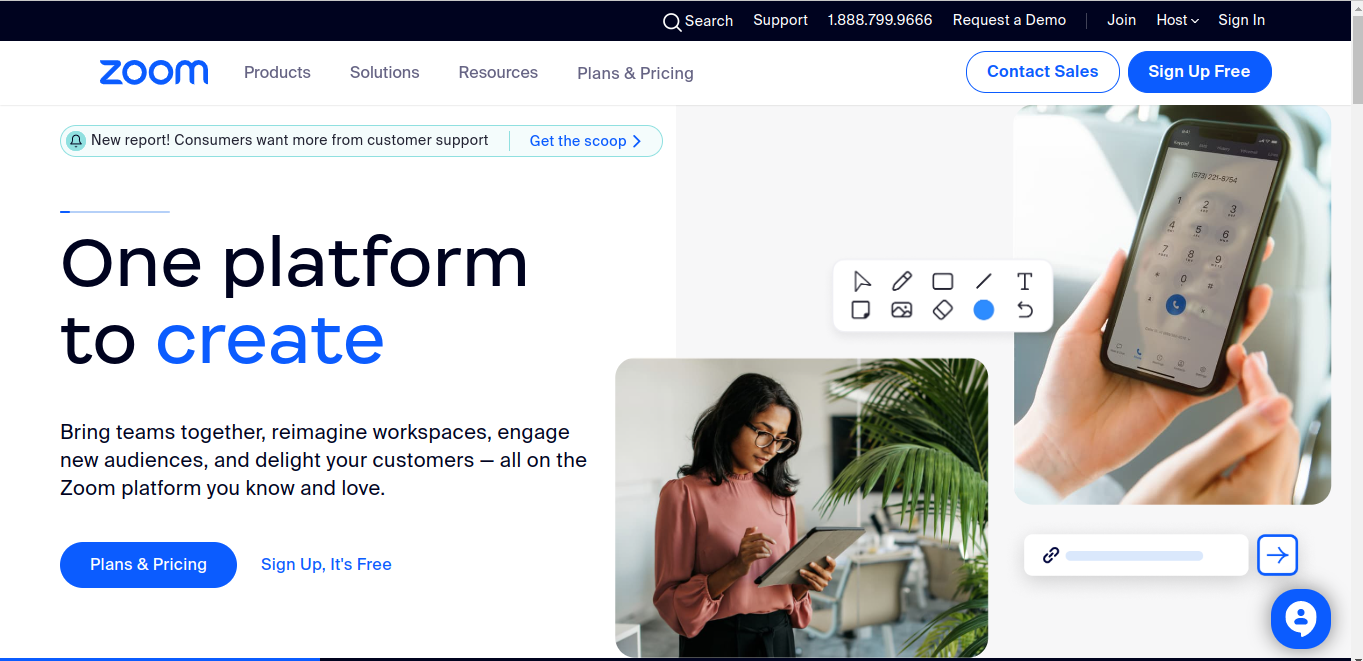Open the chat assistant bubble

[x=1301, y=619]
